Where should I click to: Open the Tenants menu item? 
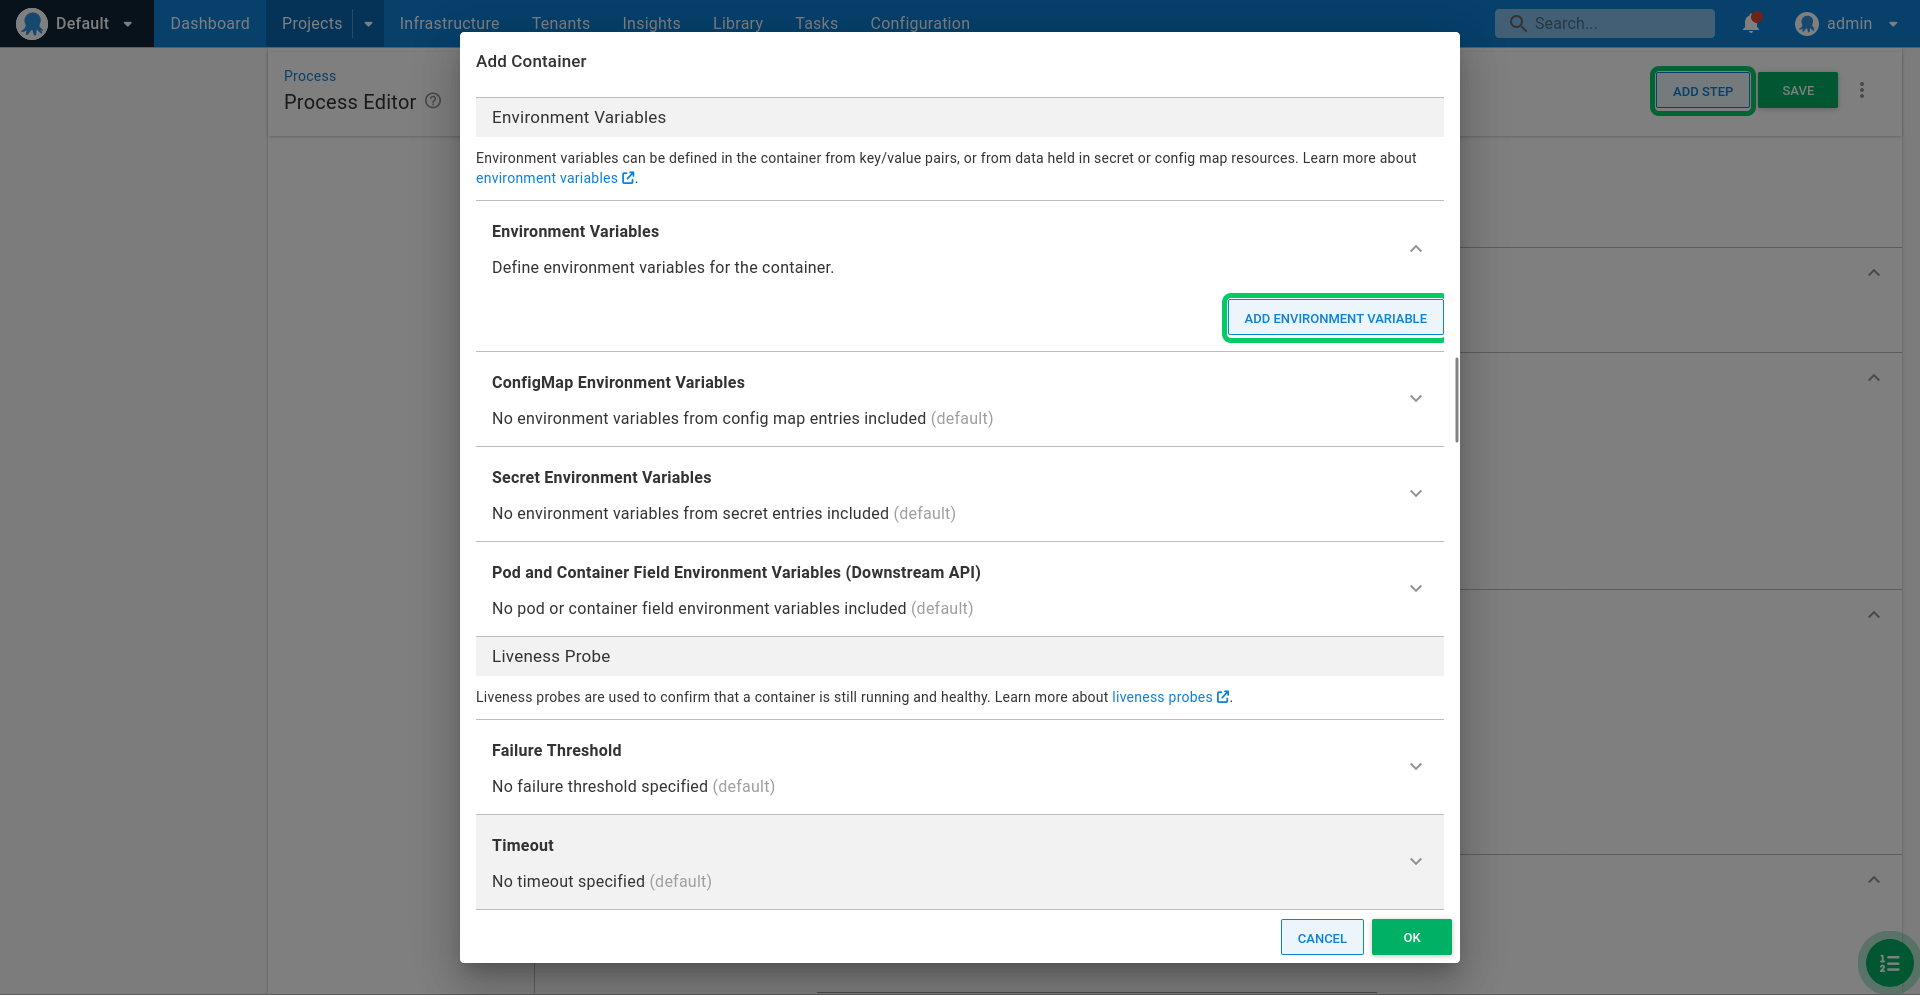point(560,23)
